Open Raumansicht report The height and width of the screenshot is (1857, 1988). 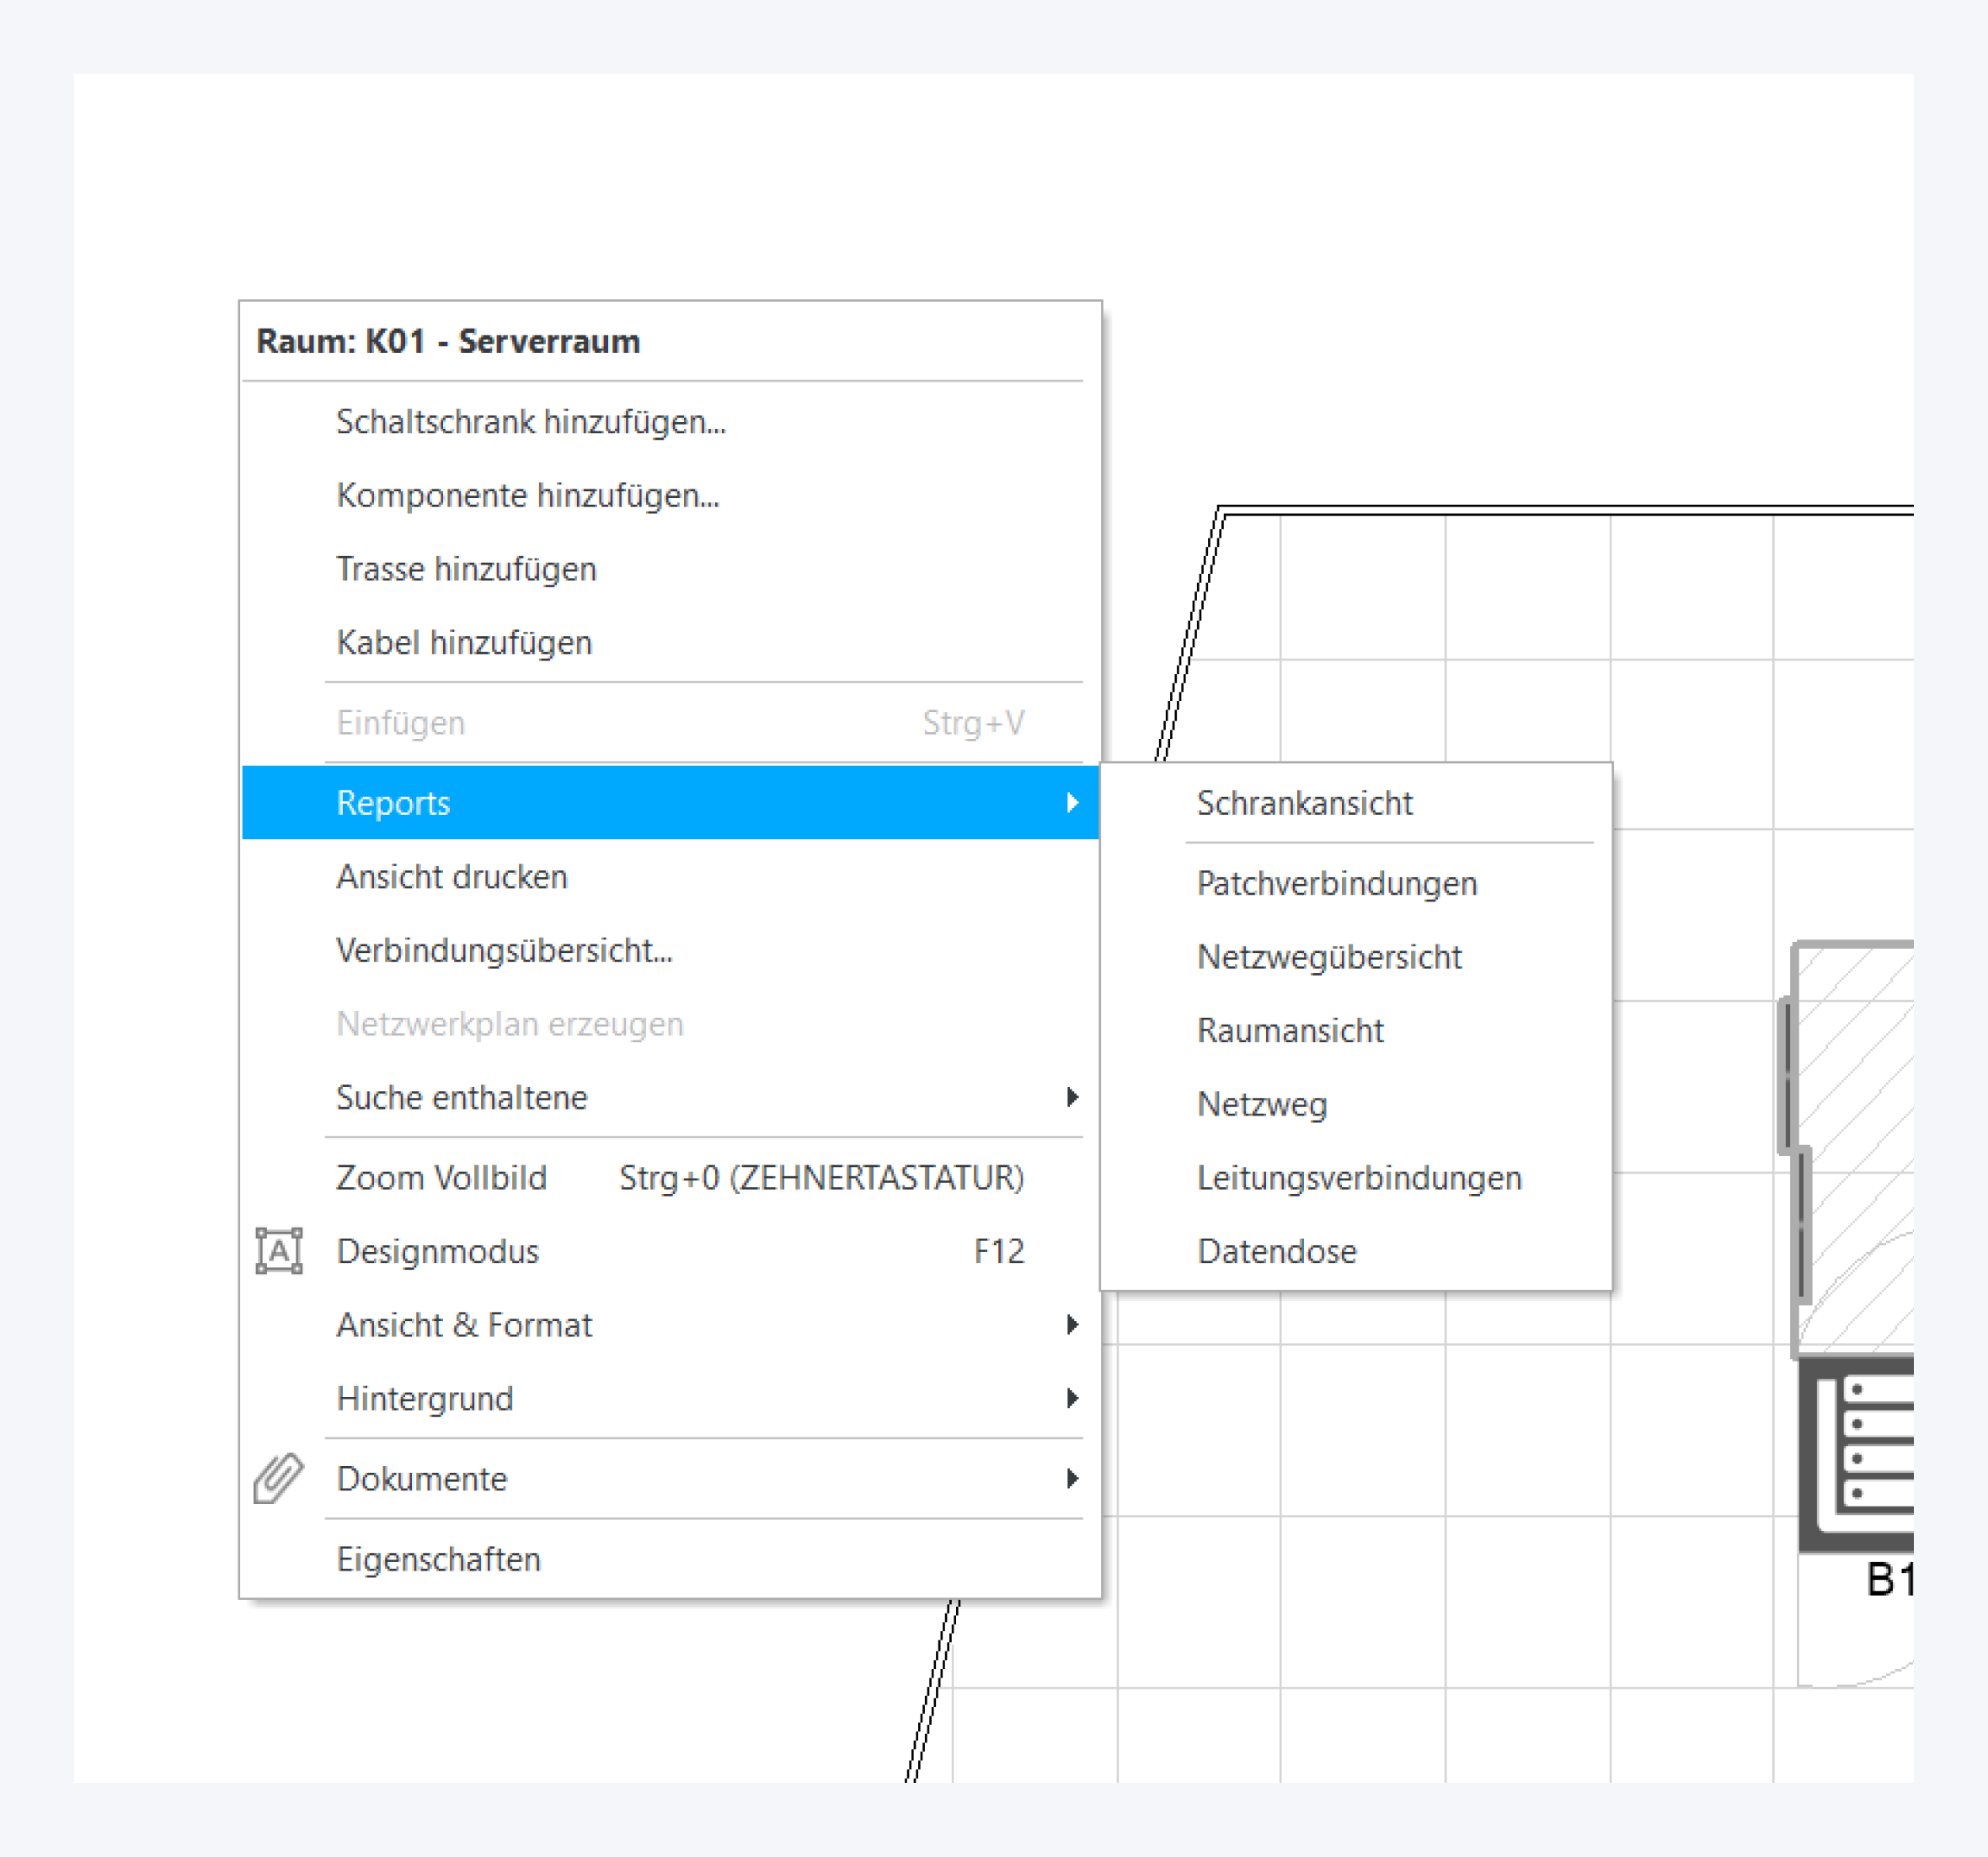(1290, 1030)
